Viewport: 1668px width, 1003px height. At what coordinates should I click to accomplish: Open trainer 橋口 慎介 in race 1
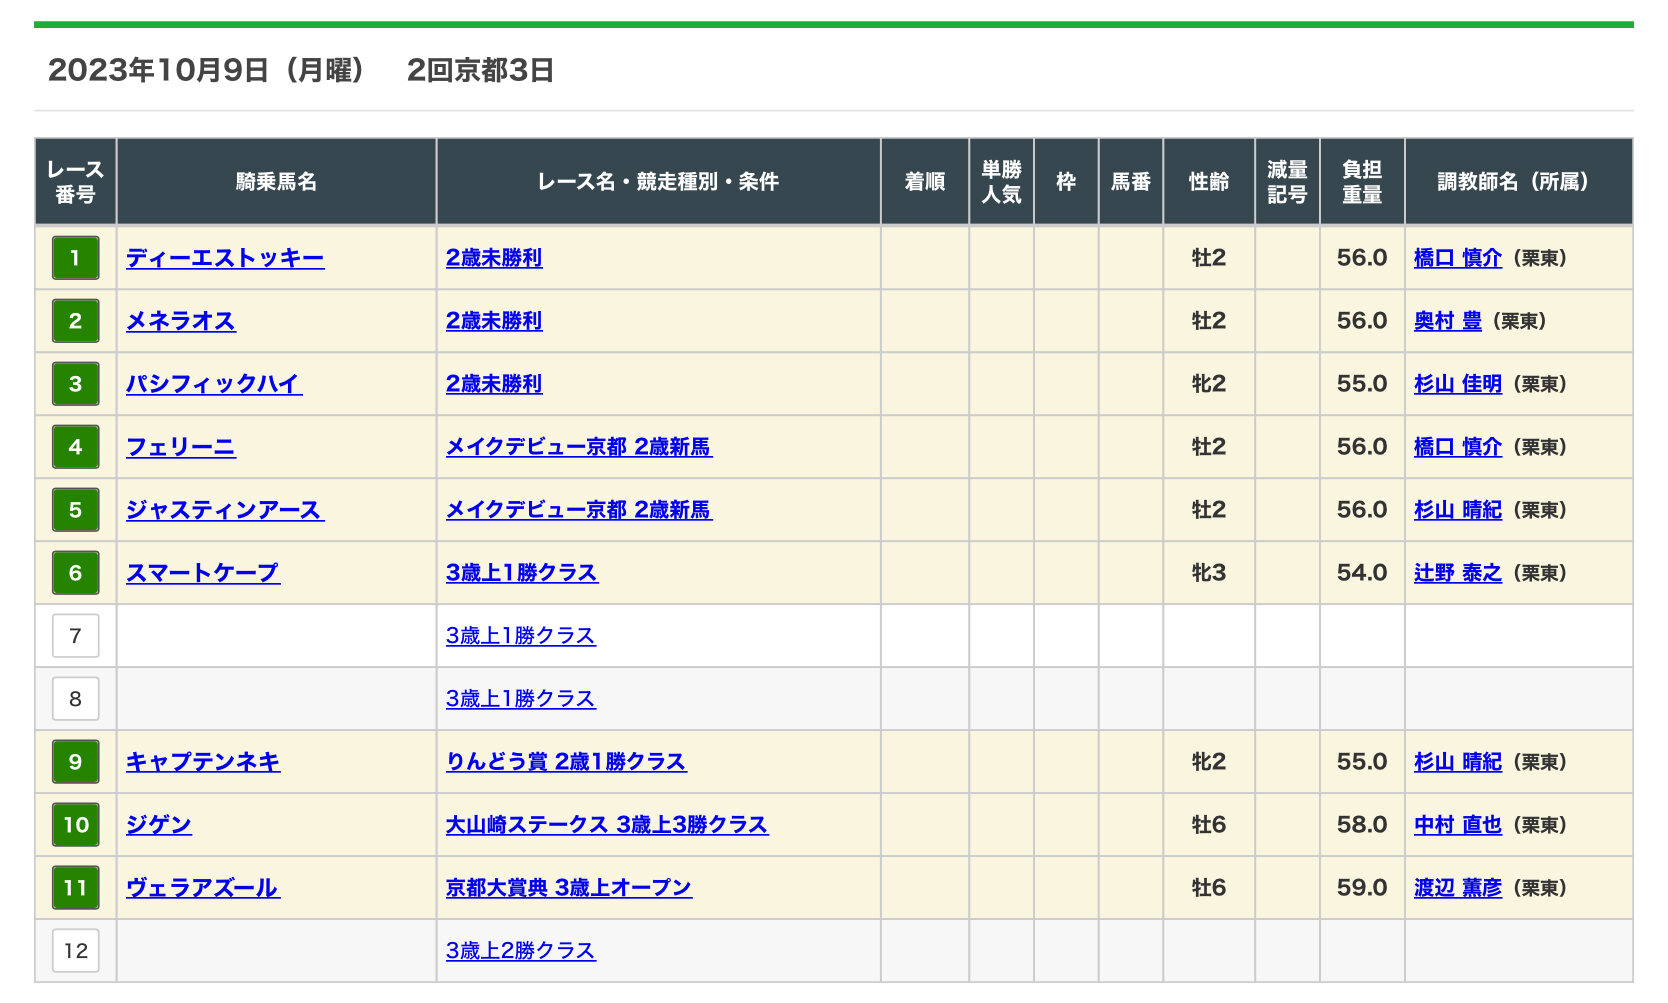pyautogui.click(x=1458, y=258)
